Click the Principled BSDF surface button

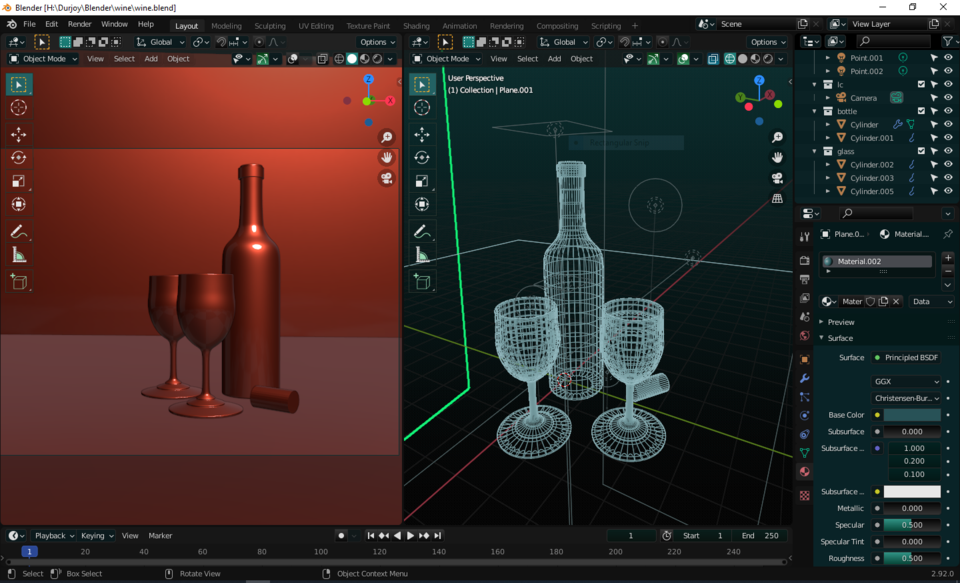pyautogui.click(x=905, y=356)
